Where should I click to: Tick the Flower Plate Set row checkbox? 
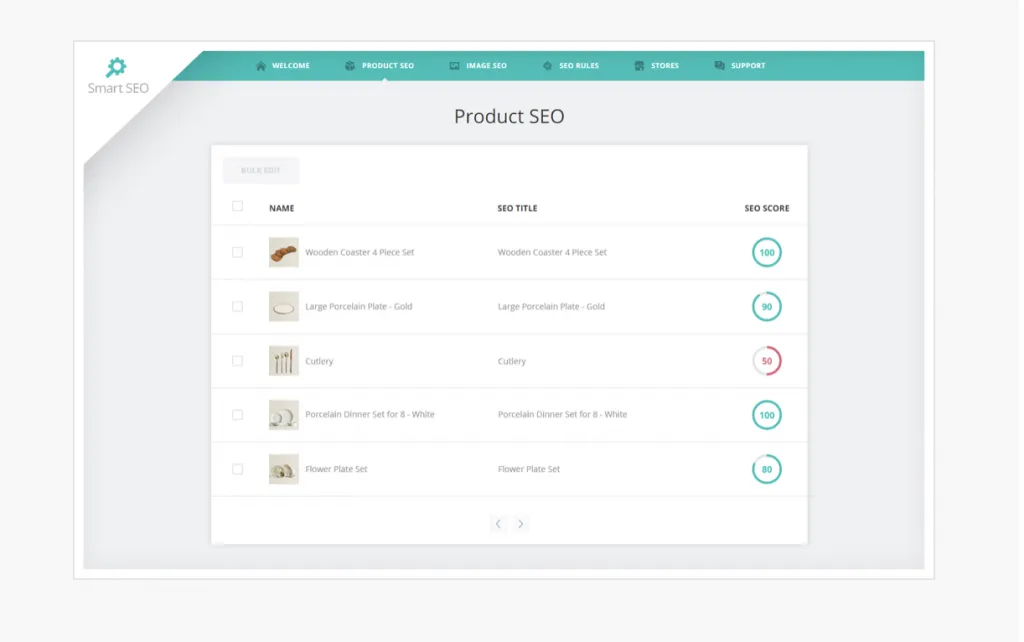pyautogui.click(x=237, y=469)
